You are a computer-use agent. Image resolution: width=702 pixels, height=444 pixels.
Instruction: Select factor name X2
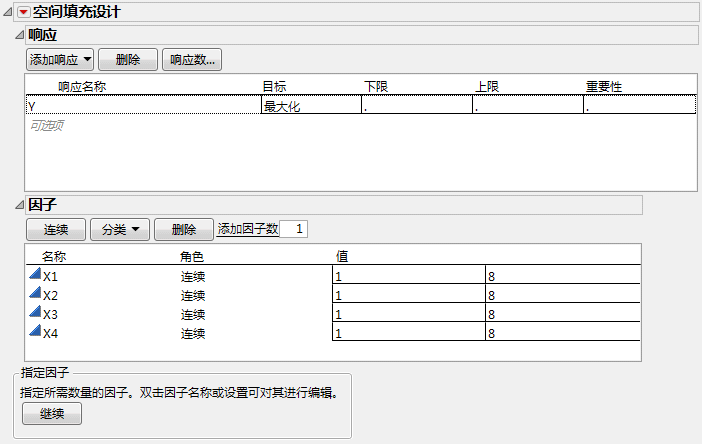coord(50,295)
